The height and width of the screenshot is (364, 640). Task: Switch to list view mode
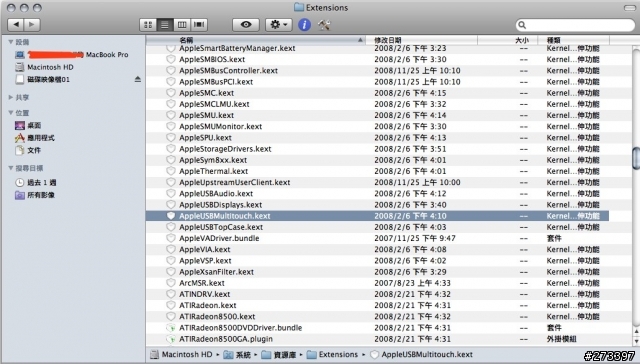[x=165, y=25]
